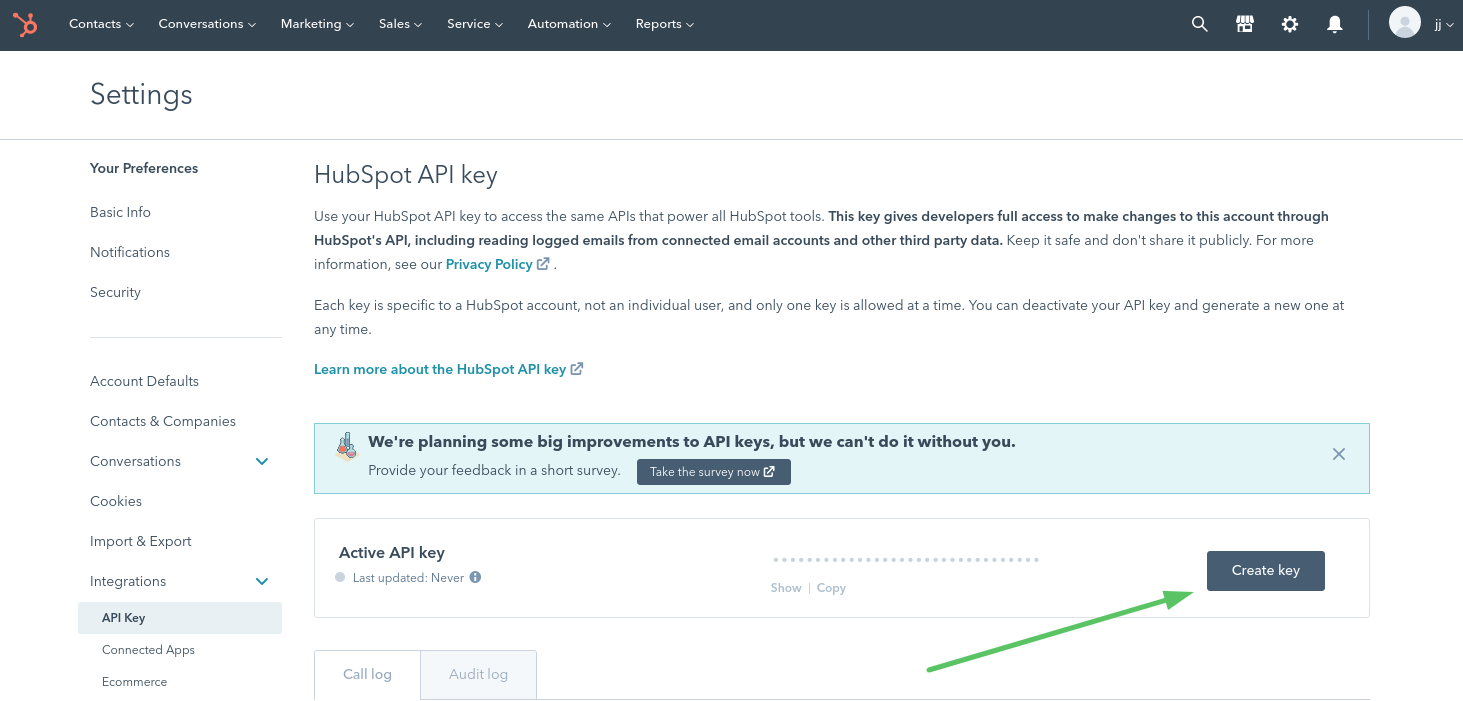Open the Marketplace storefront icon
Image resolution: width=1463 pixels, height=701 pixels.
(x=1245, y=24)
